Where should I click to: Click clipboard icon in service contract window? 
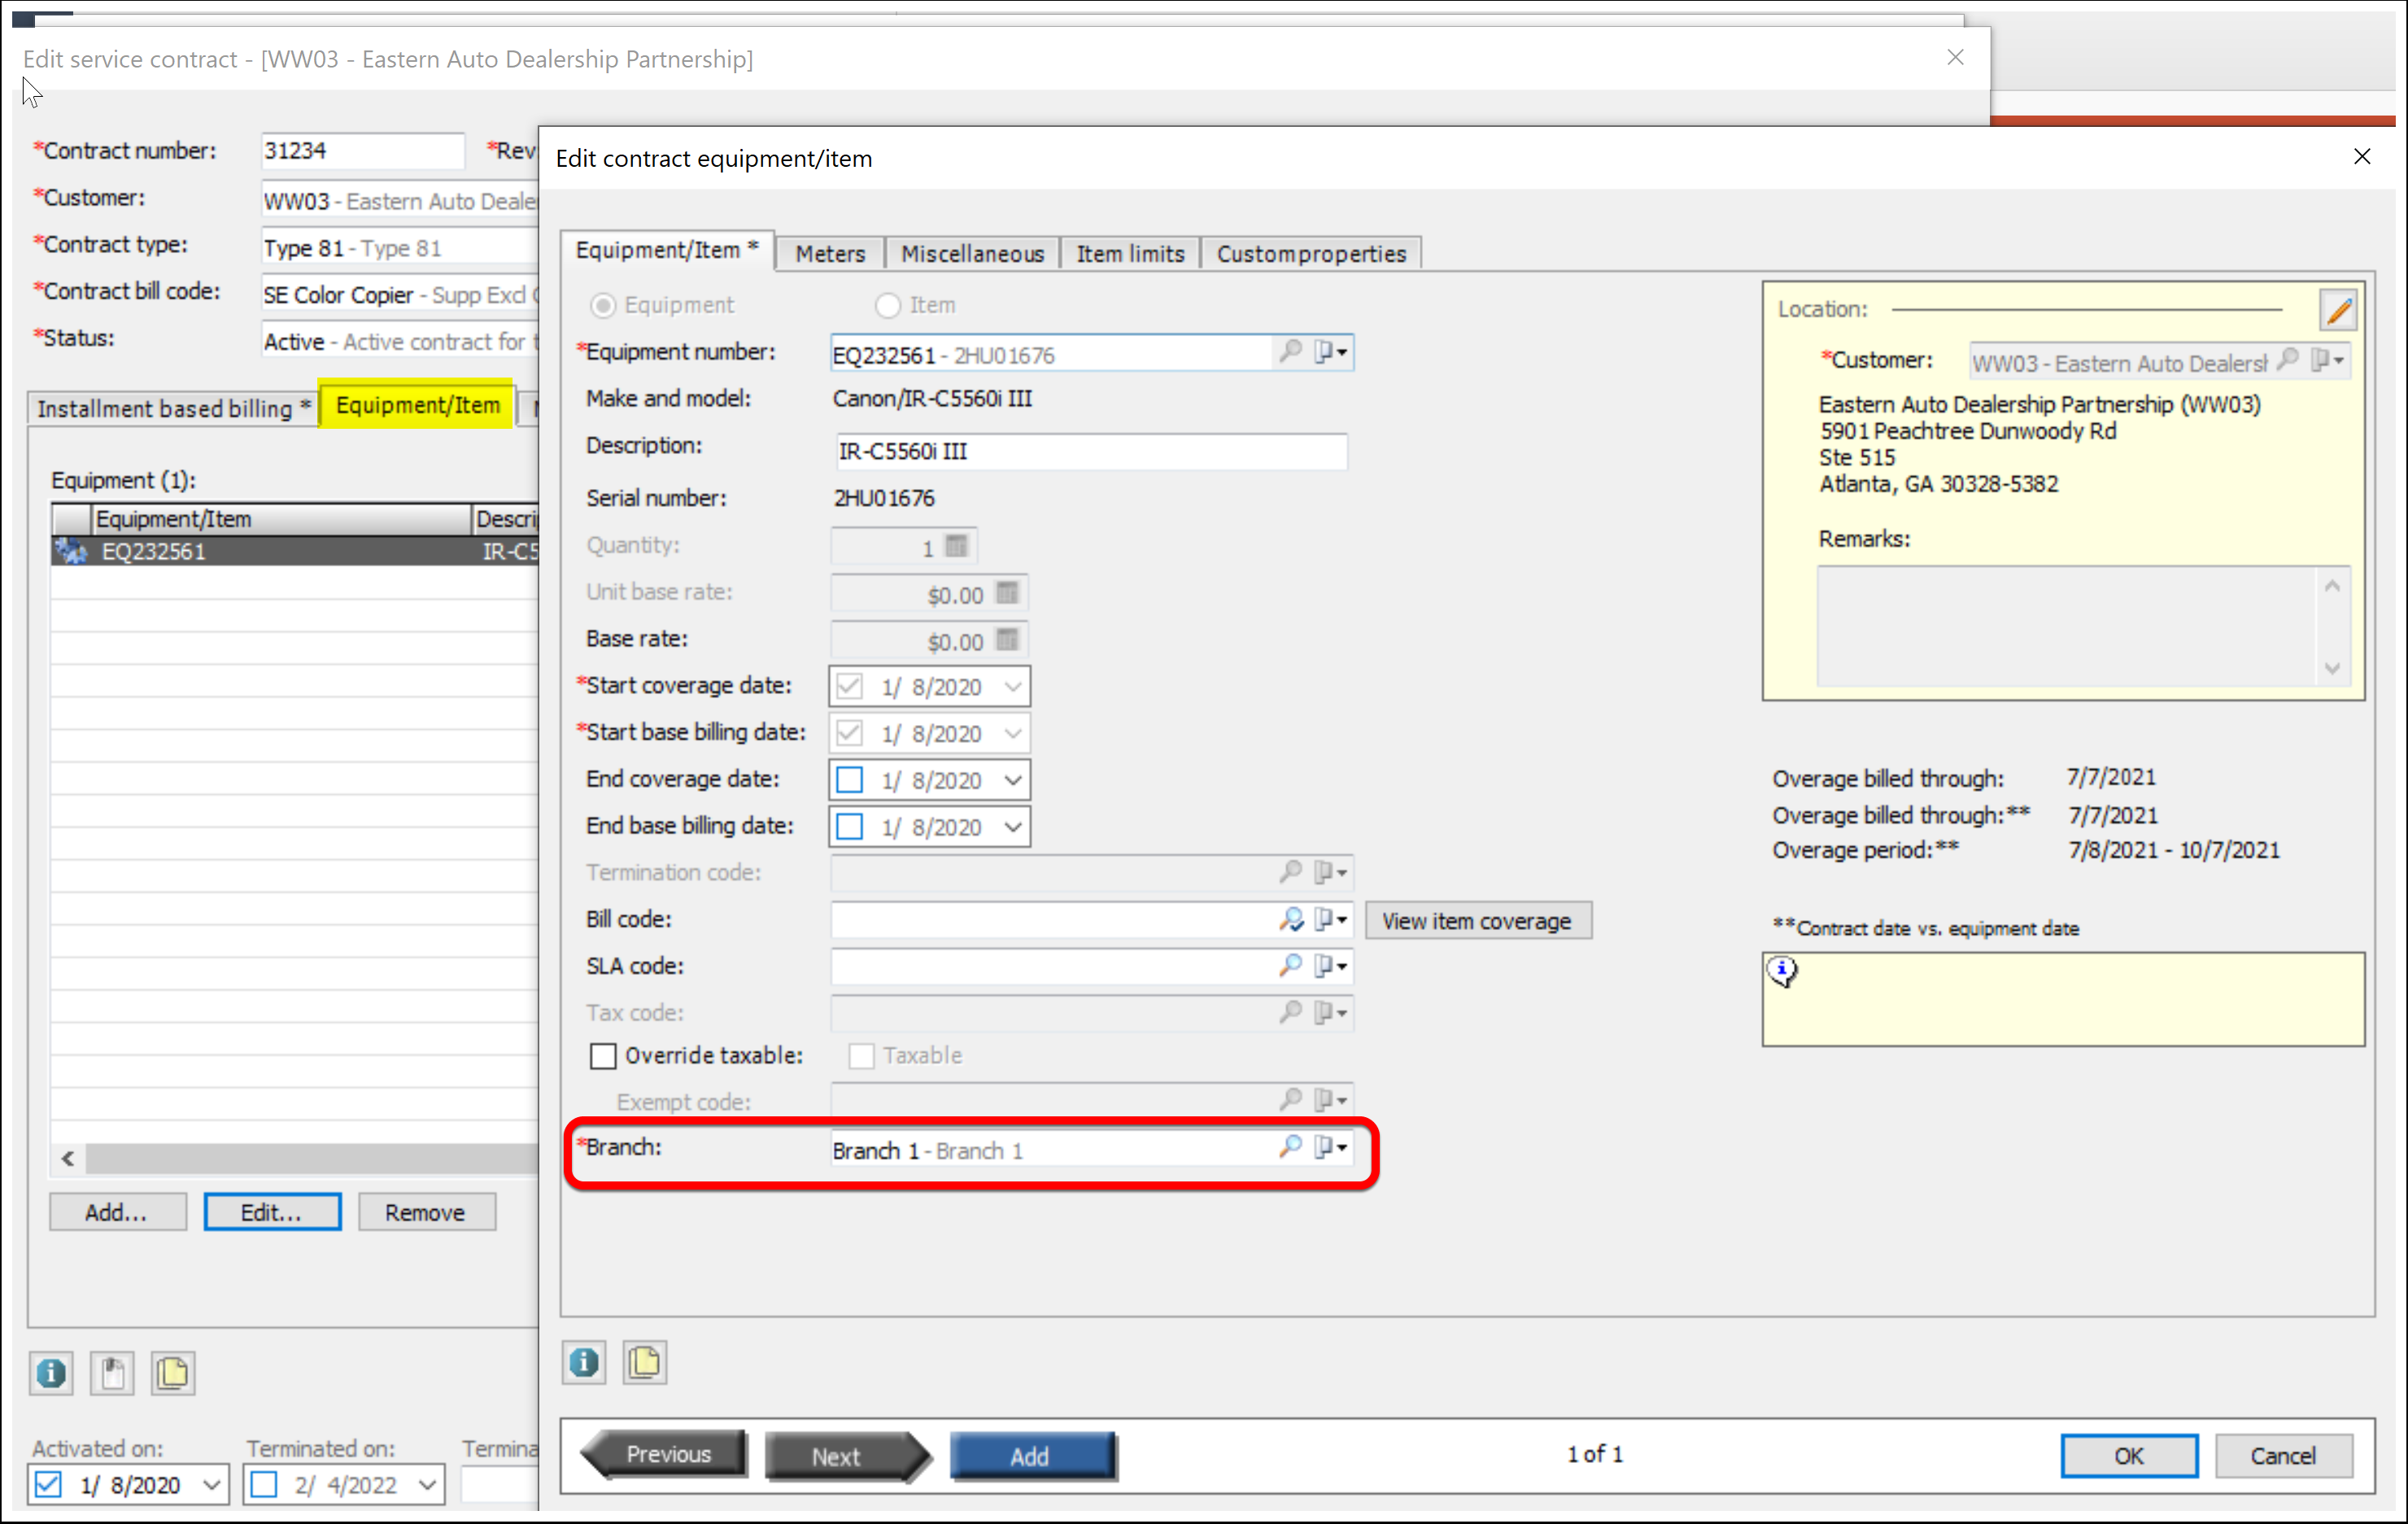[x=112, y=1373]
